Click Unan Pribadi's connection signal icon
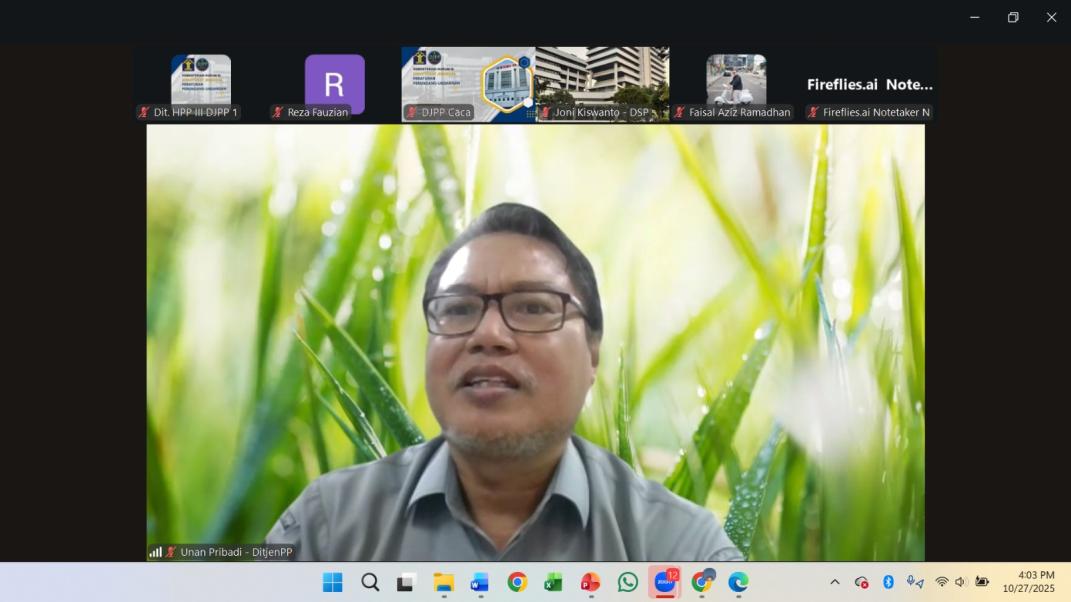Screen dimensions: 1071x602 (155, 552)
